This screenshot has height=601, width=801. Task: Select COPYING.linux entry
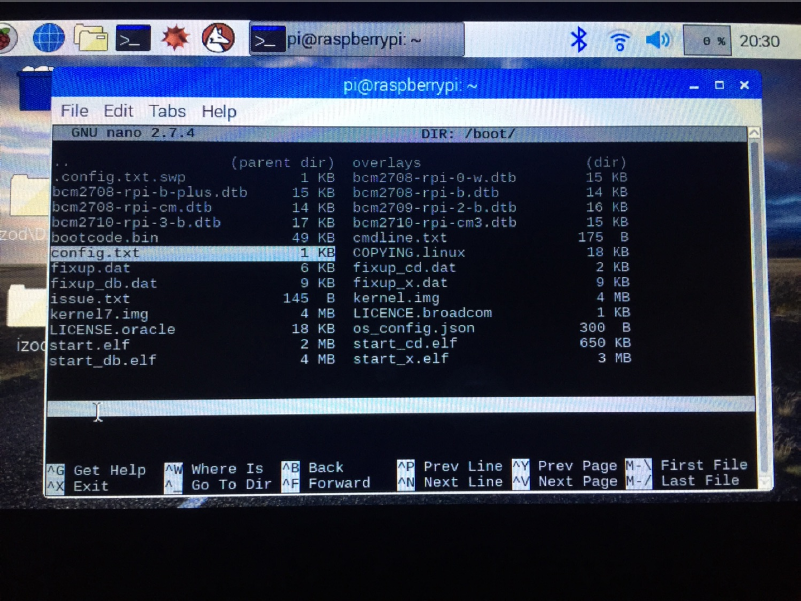[489, 252]
